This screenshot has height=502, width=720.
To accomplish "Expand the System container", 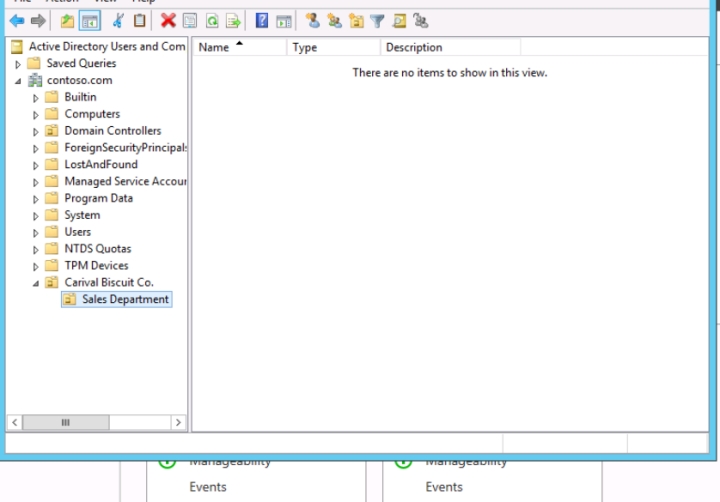I will click(35, 216).
